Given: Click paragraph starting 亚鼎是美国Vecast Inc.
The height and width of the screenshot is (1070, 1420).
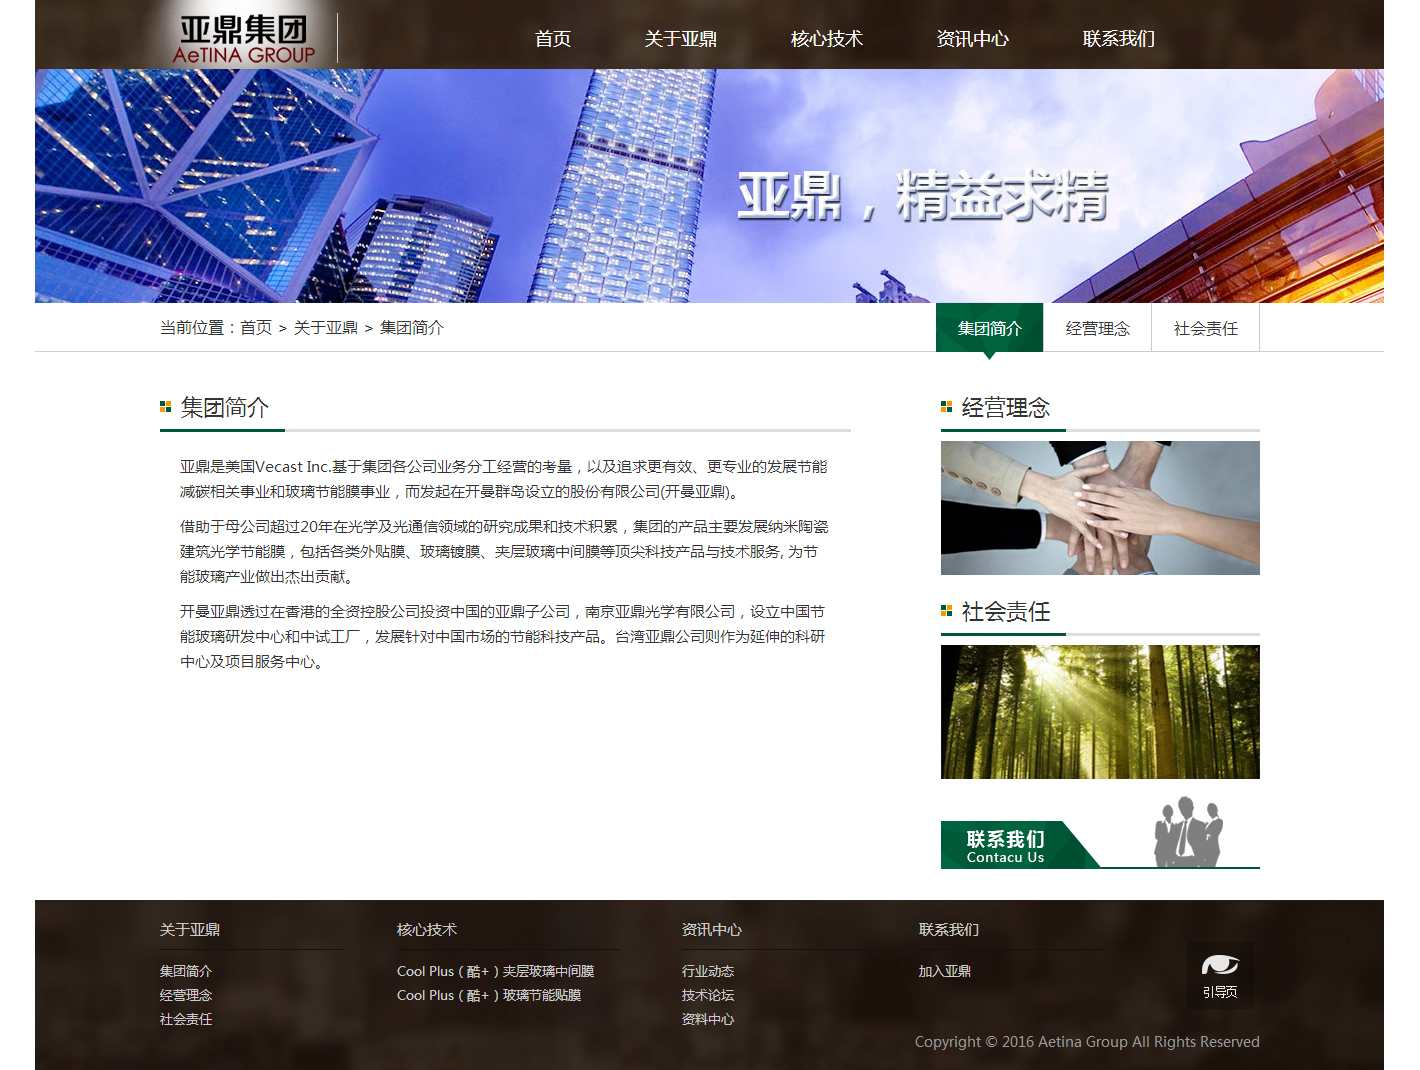Looking at the screenshot, I should (x=504, y=479).
